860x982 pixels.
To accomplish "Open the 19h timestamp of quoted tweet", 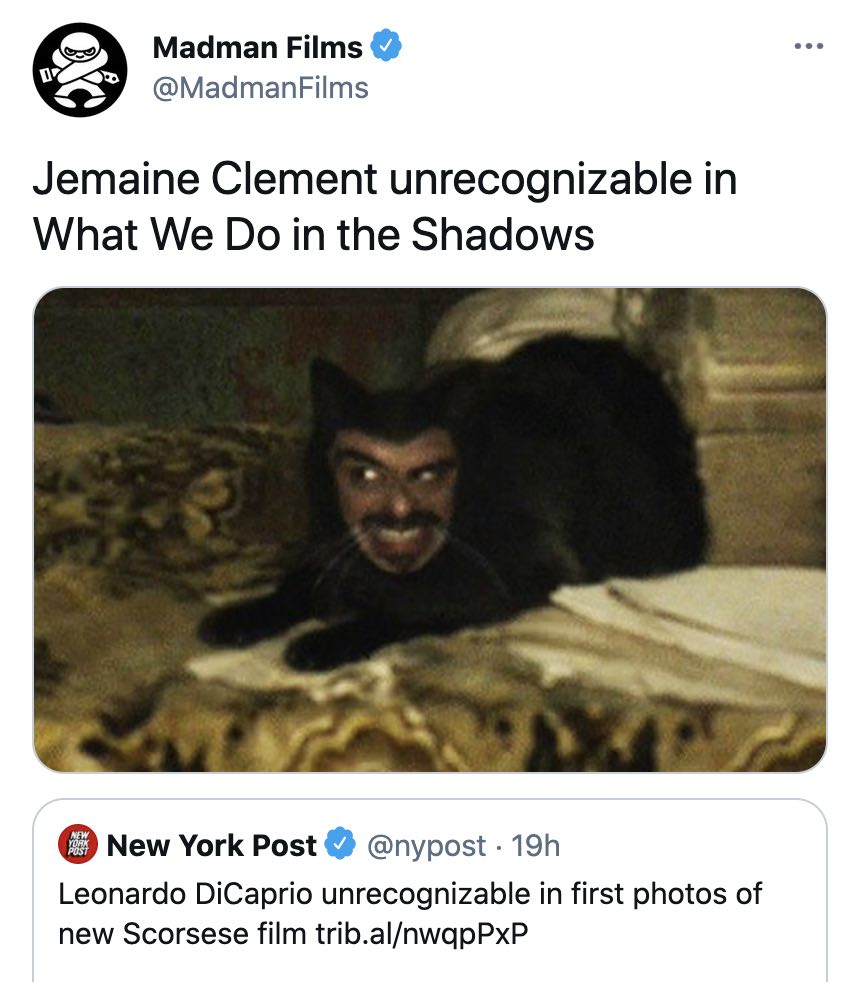I will pos(536,845).
